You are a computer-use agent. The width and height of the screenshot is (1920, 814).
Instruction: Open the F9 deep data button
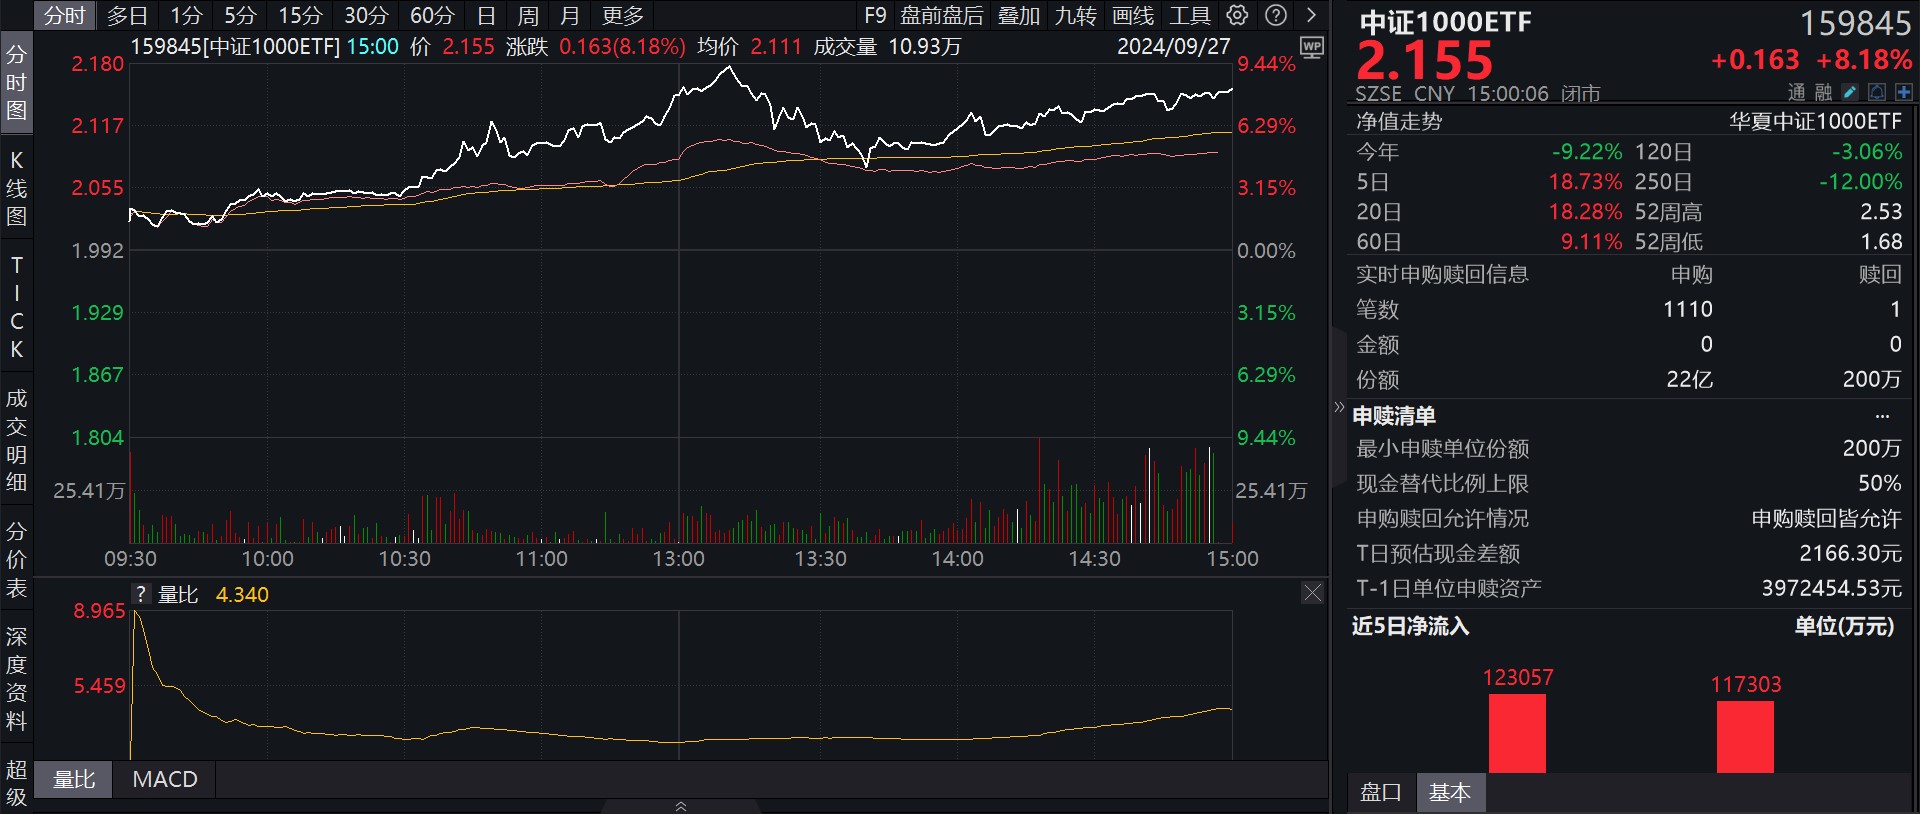tap(875, 16)
